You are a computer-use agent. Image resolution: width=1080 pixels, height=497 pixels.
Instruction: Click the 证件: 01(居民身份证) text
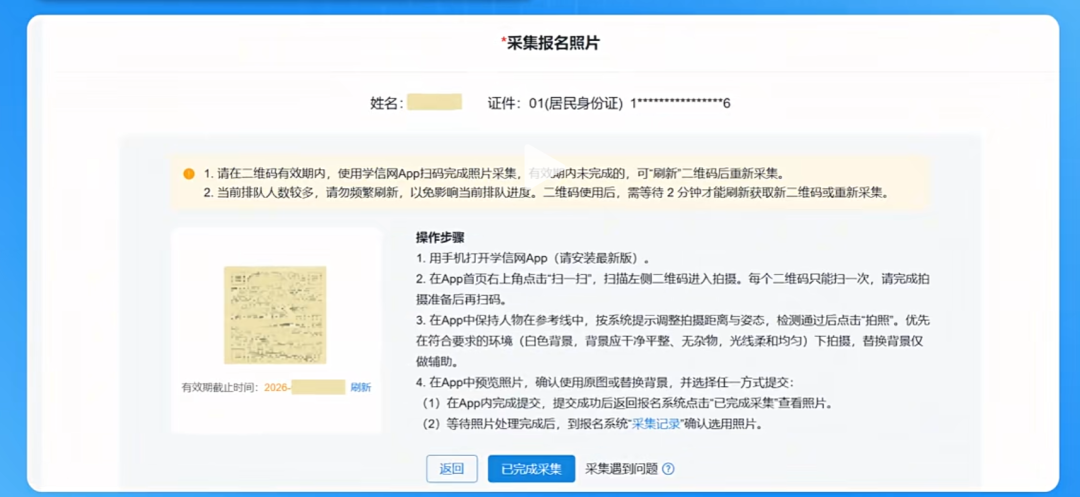pyautogui.click(x=555, y=103)
